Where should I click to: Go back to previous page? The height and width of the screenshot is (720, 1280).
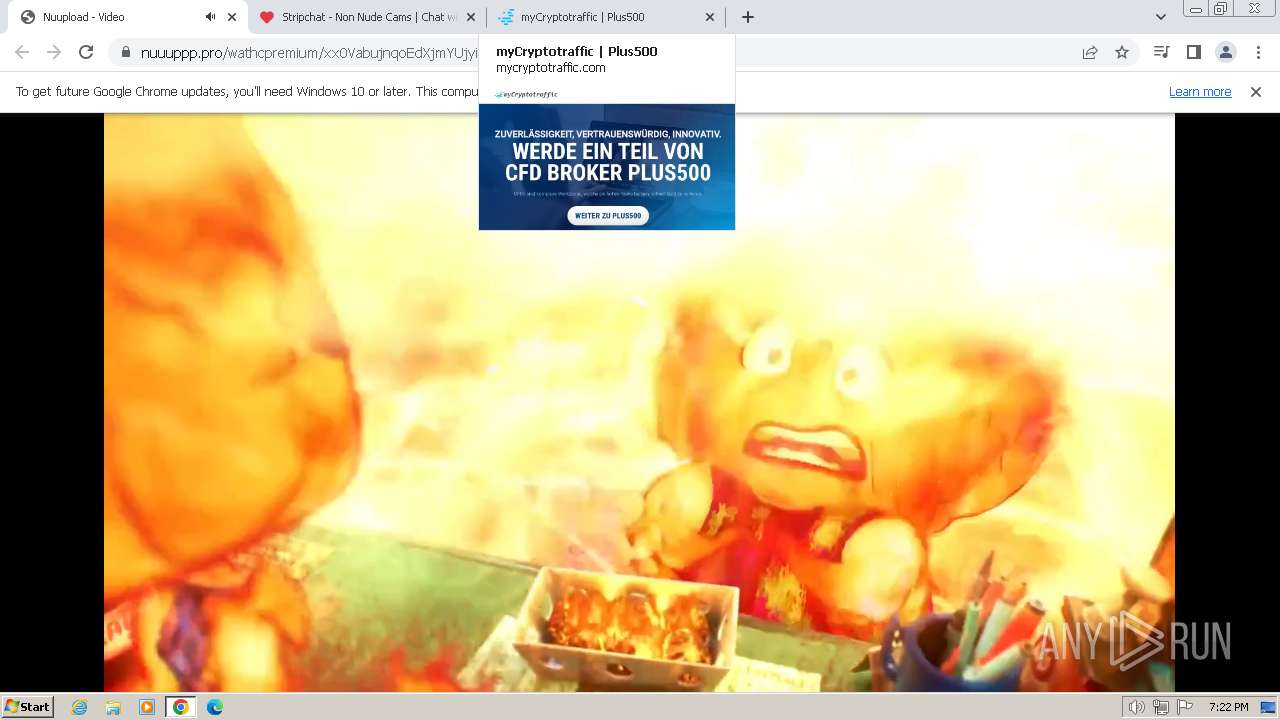(22, 52)
